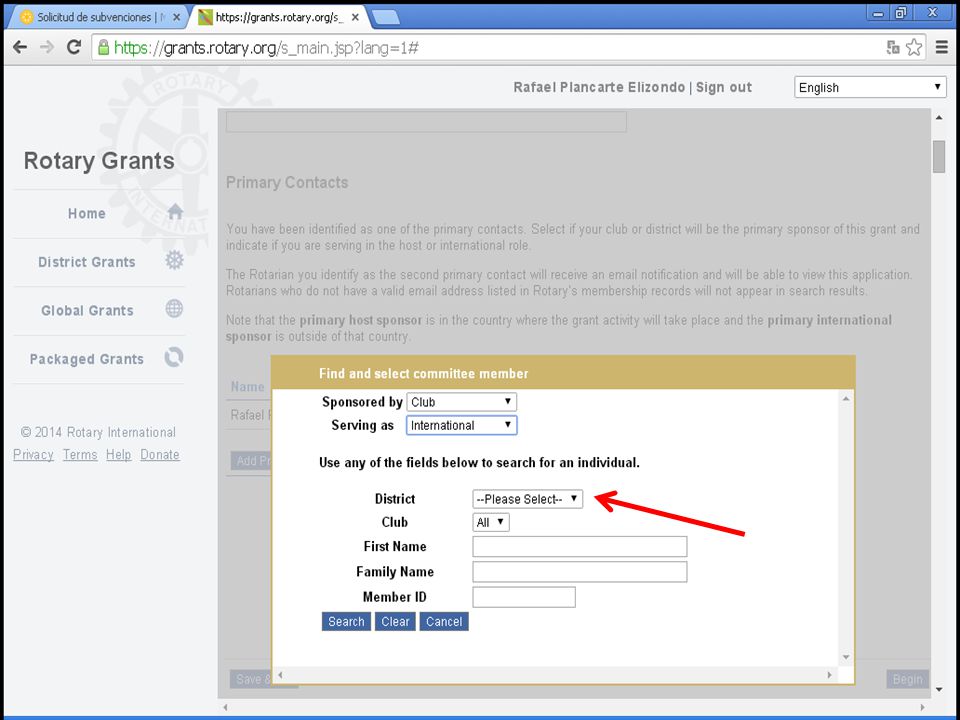This screenshot has height=720, width=960.
Task: Click the Global Grants globe icon
Action: tap(174, 309)
